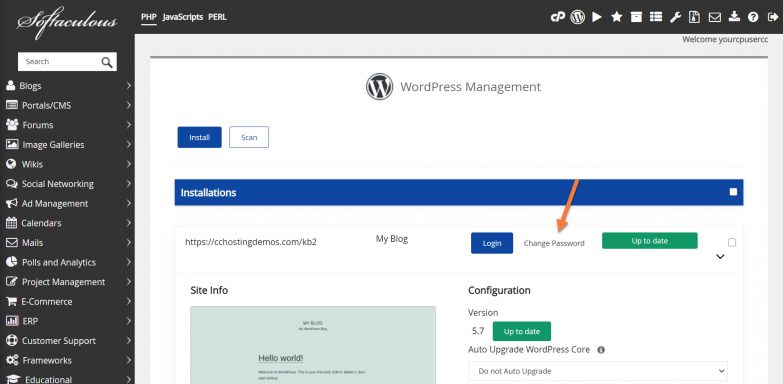Open help via the question mark icon
Image resolution: width=783 pixels, height=384 pixels.
pos(753,17)
